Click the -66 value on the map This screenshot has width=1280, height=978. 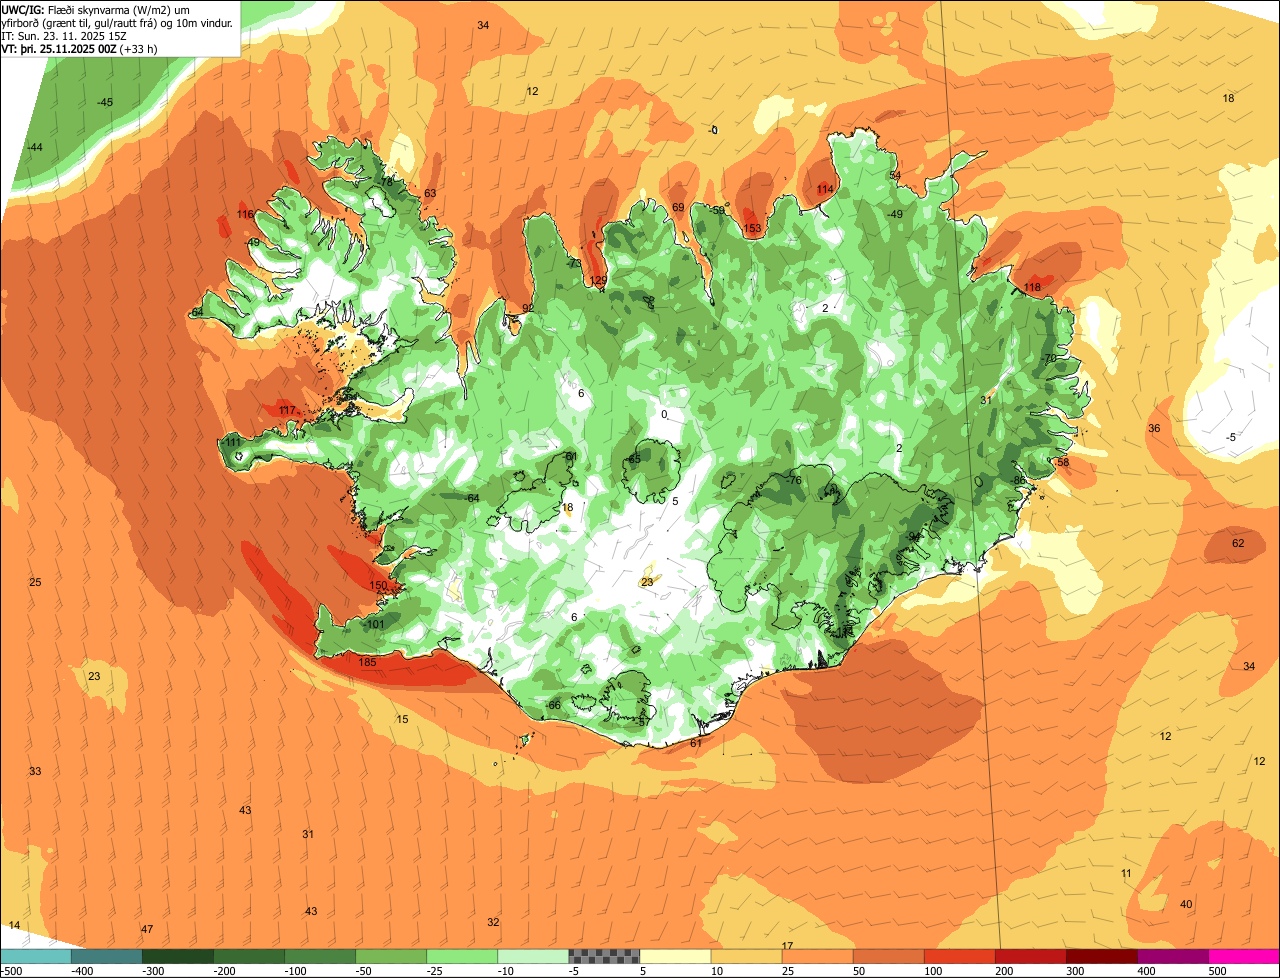(552, 705)
